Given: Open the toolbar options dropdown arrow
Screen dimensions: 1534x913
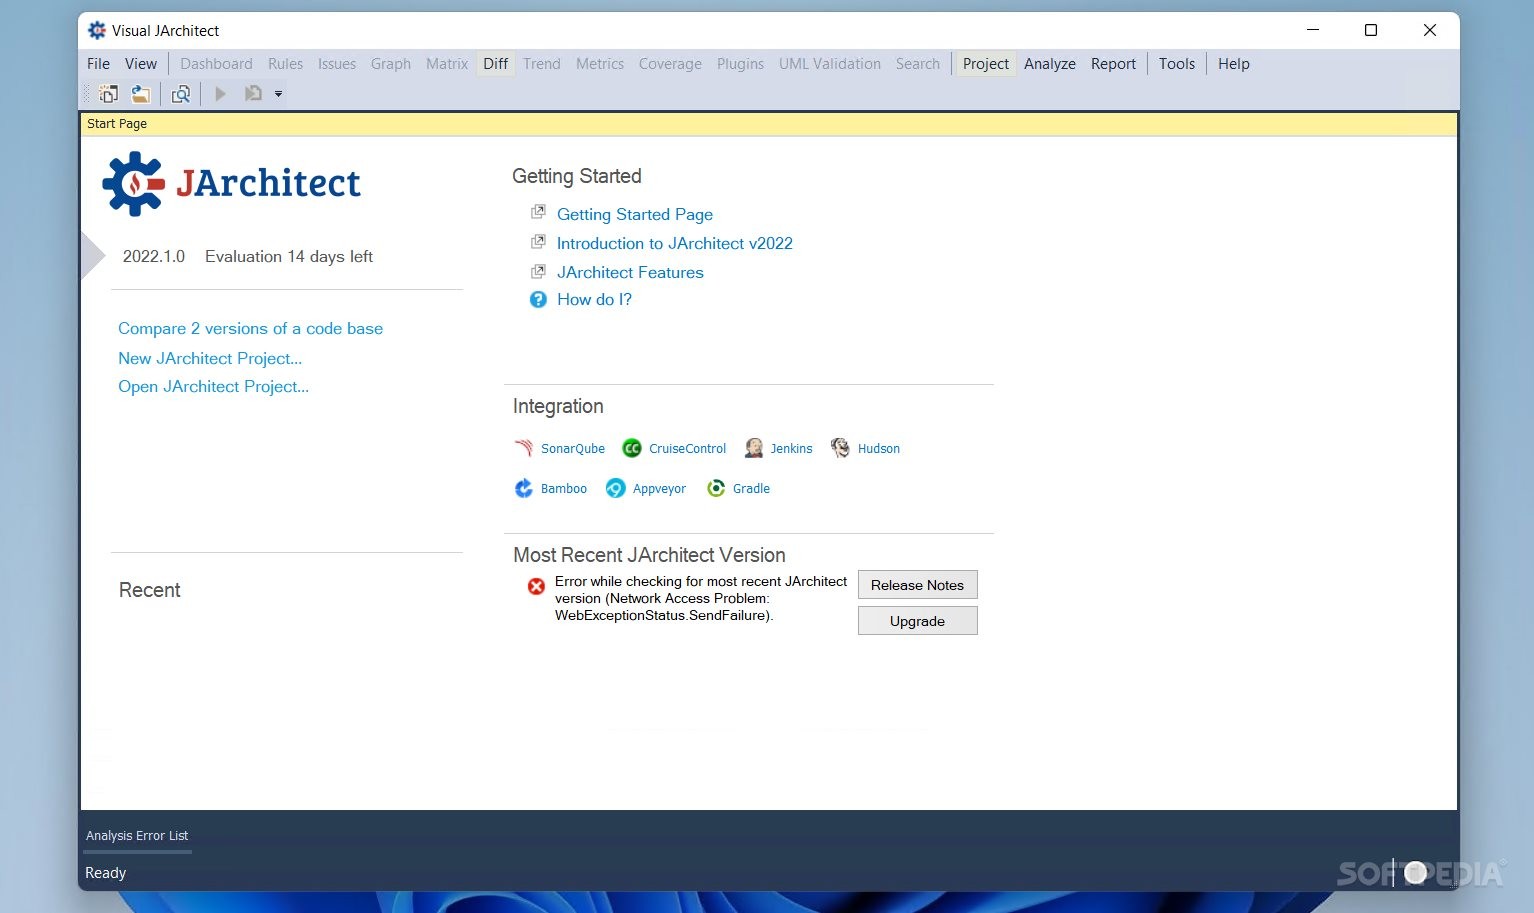Looking at the screenshot, I should tap(278, 94).
